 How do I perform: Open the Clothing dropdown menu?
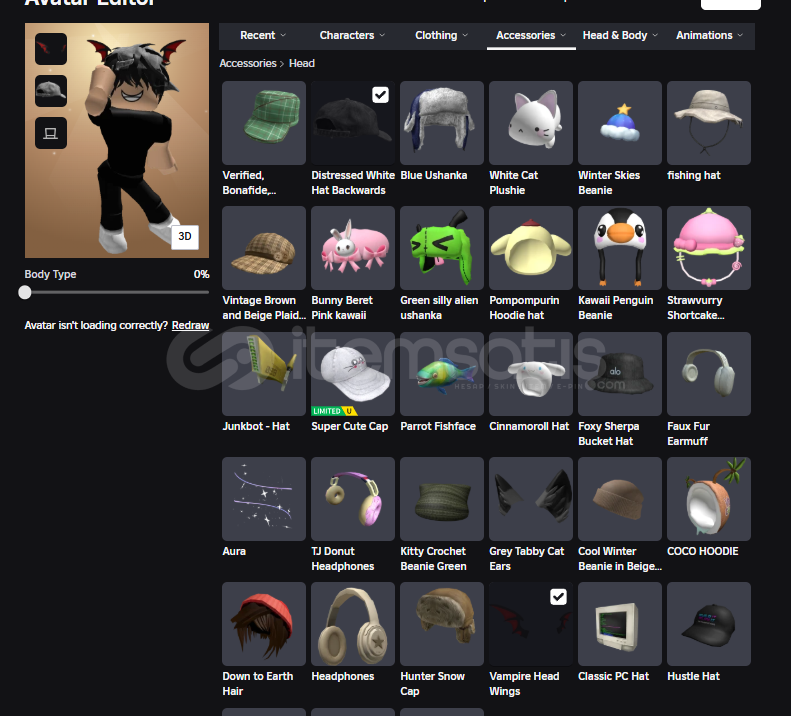pos(441,35)
